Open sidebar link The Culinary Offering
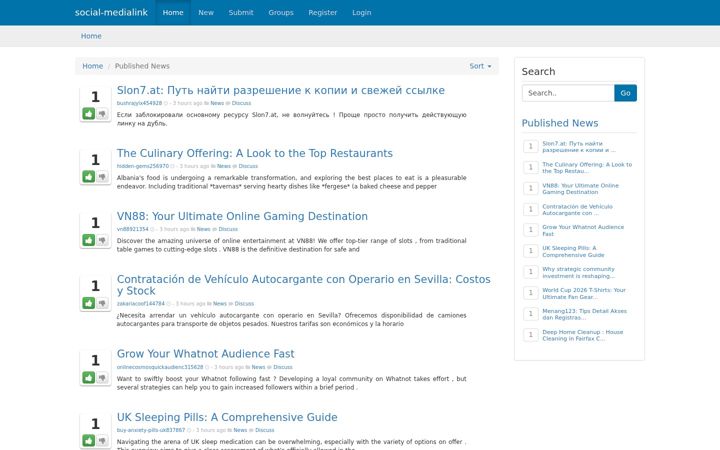Image resolution: width=720 pixels, height=450 pixels. tap(587, 168)
